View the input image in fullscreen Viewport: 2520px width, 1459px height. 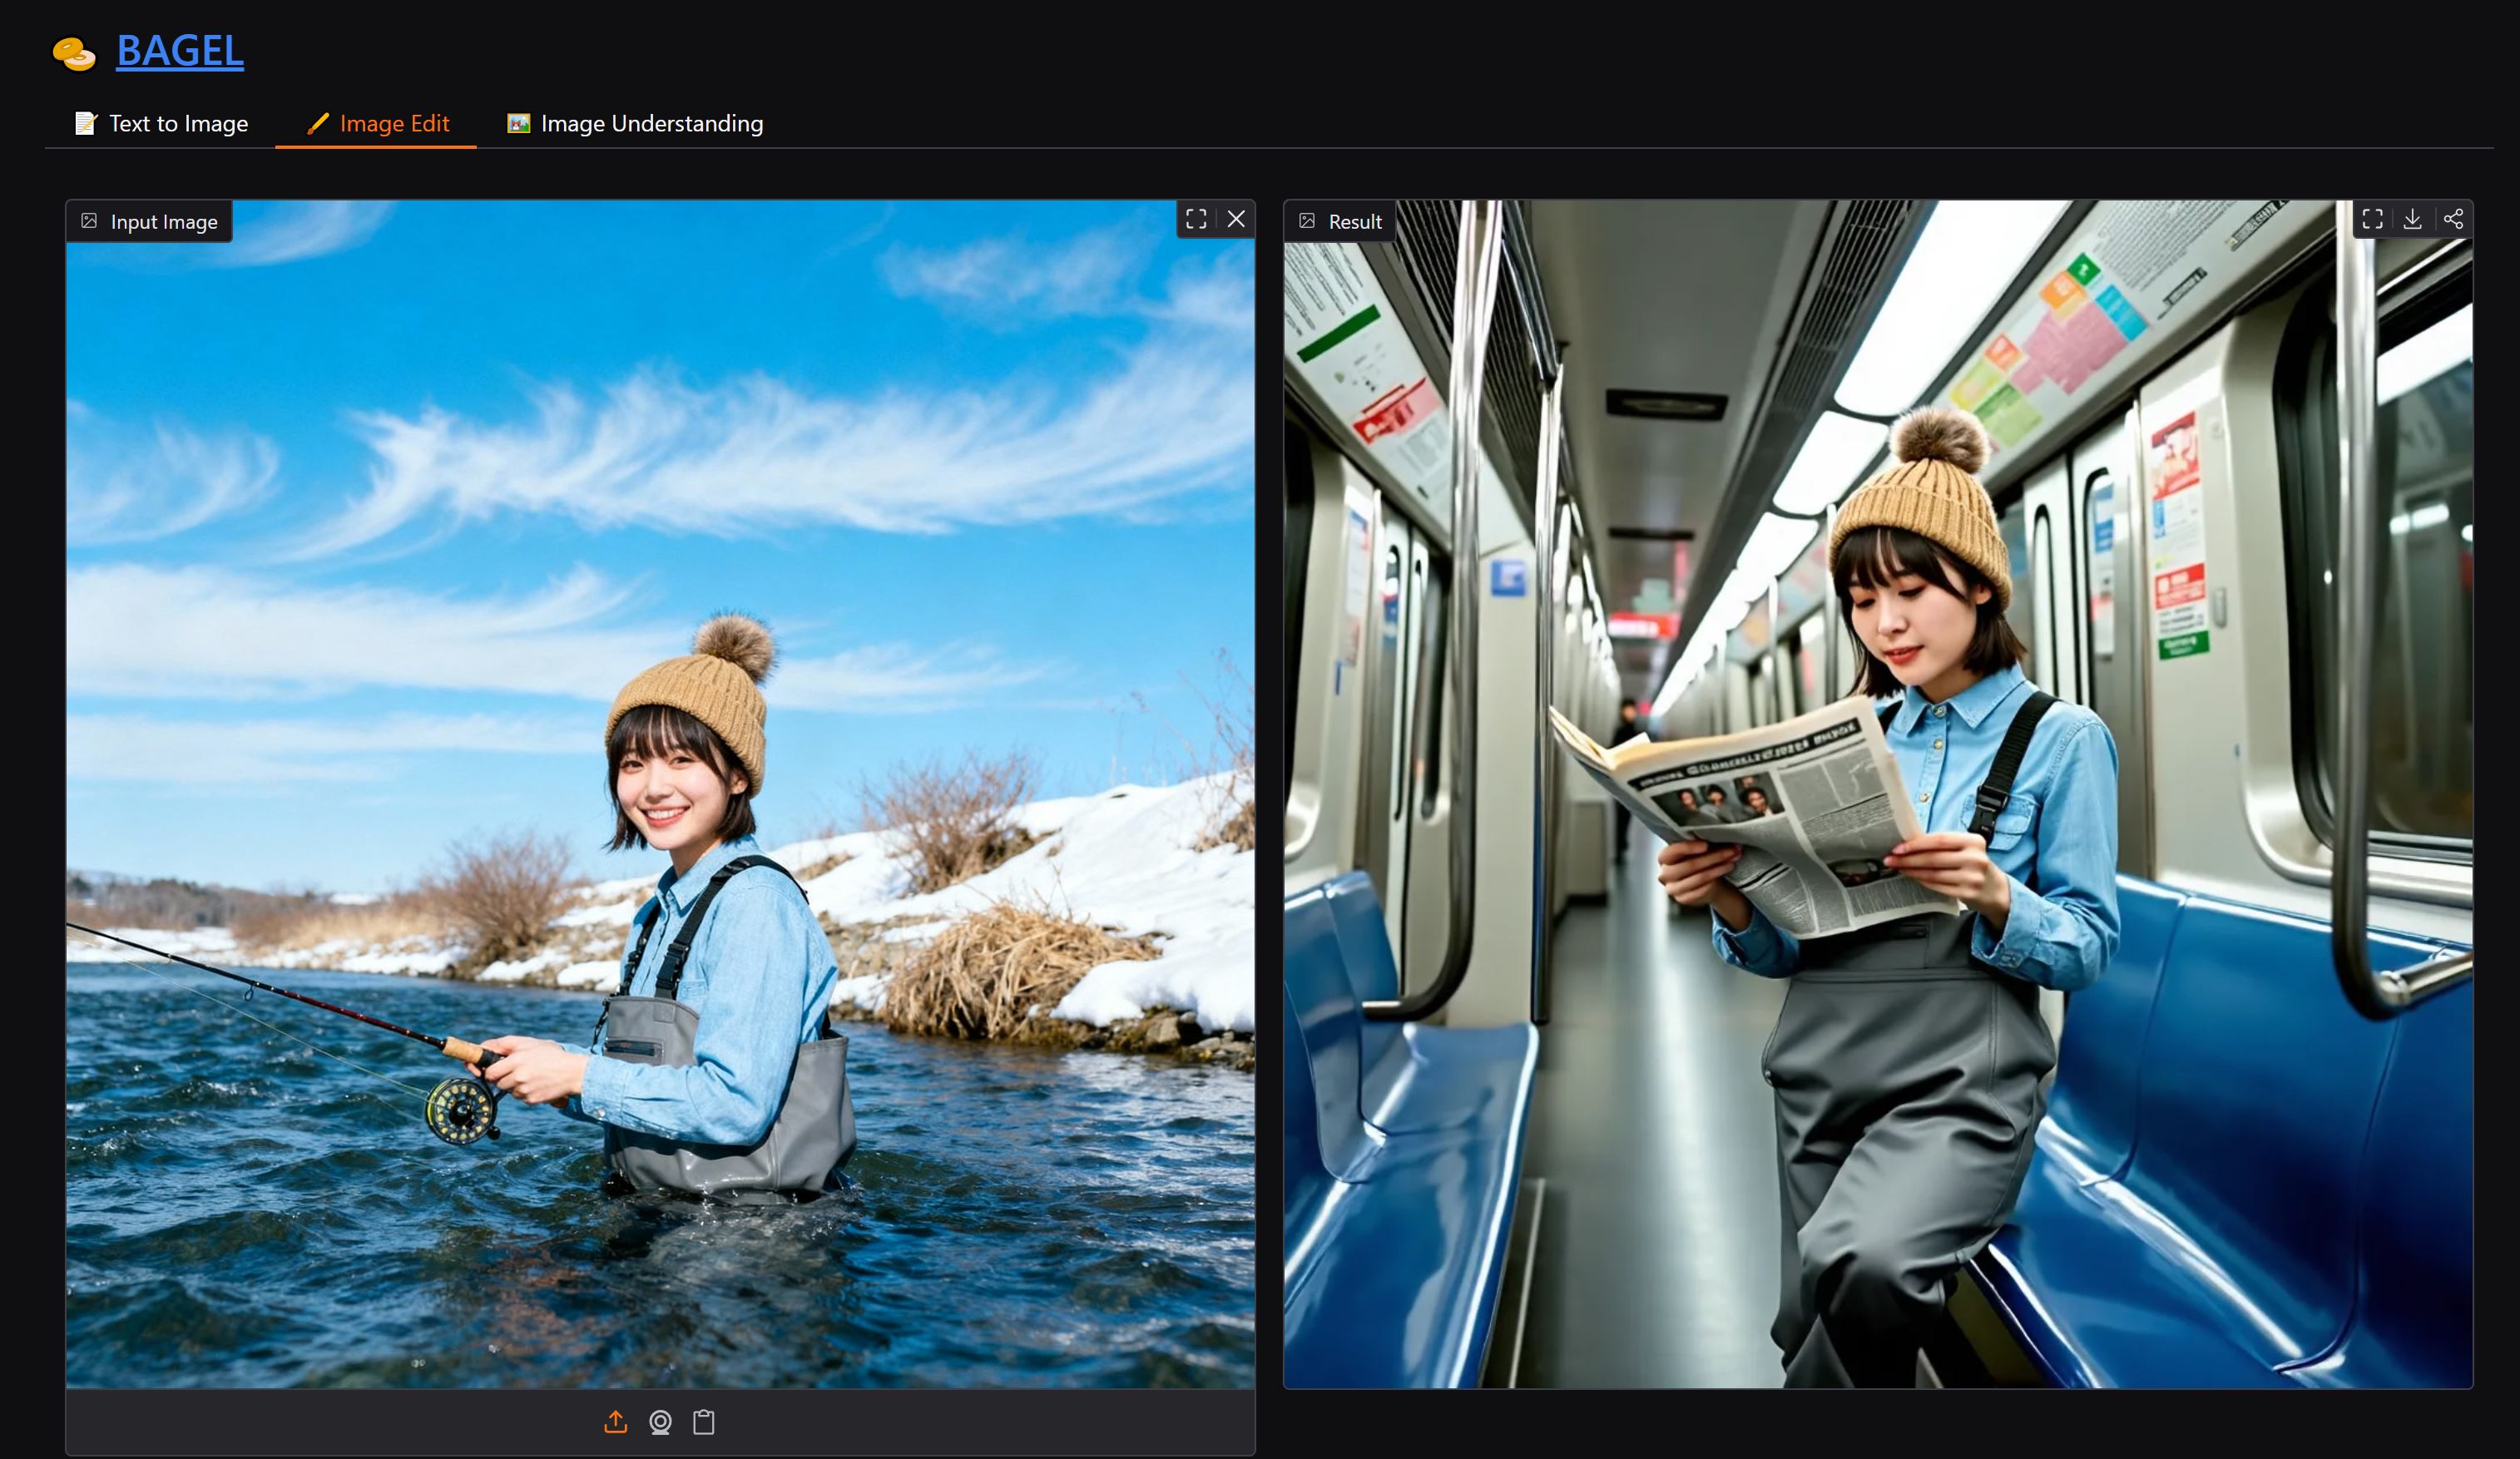pos(1196,219)
